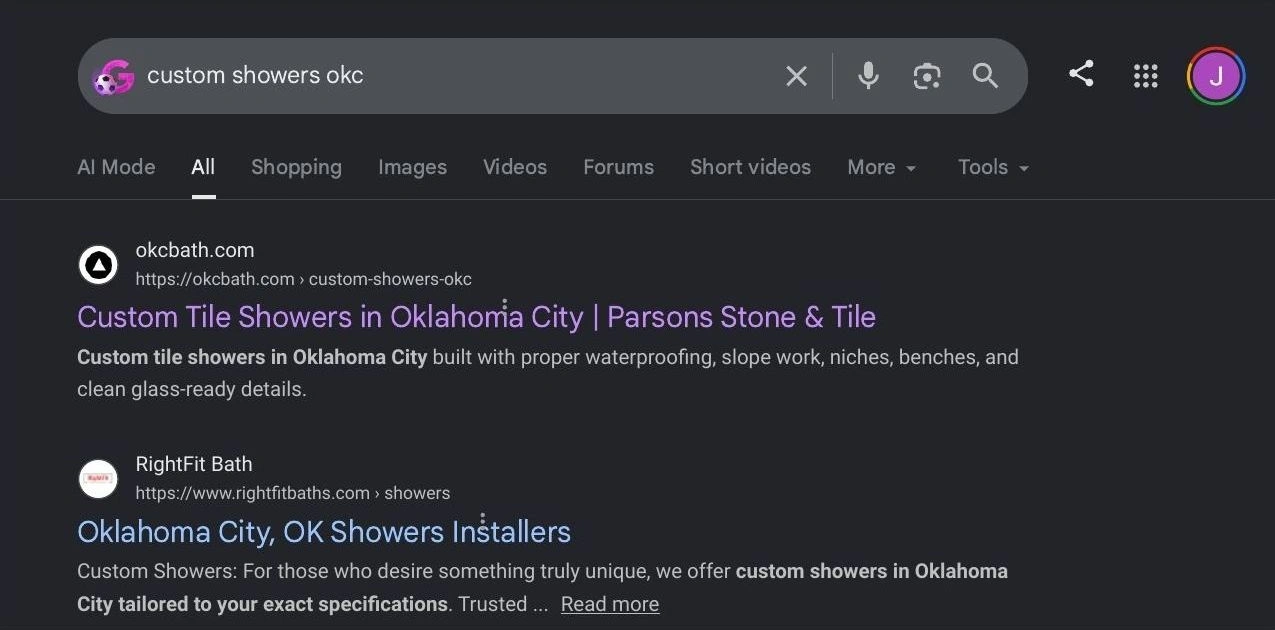Switch to the Shopping tab

coord(296,167)
